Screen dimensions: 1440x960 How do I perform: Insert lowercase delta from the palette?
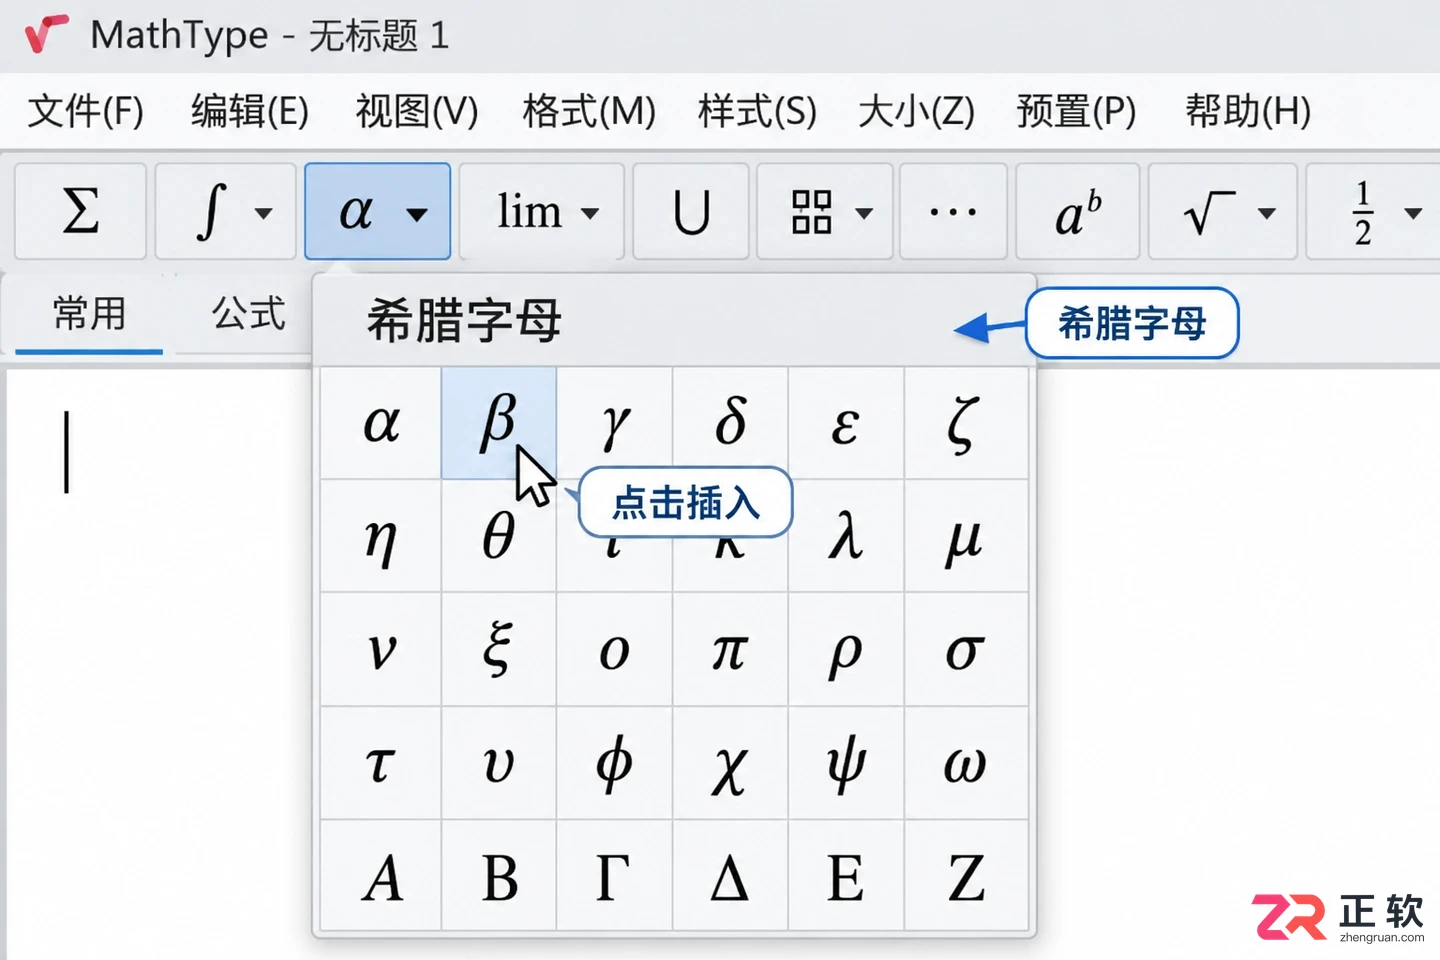point(731,423)
